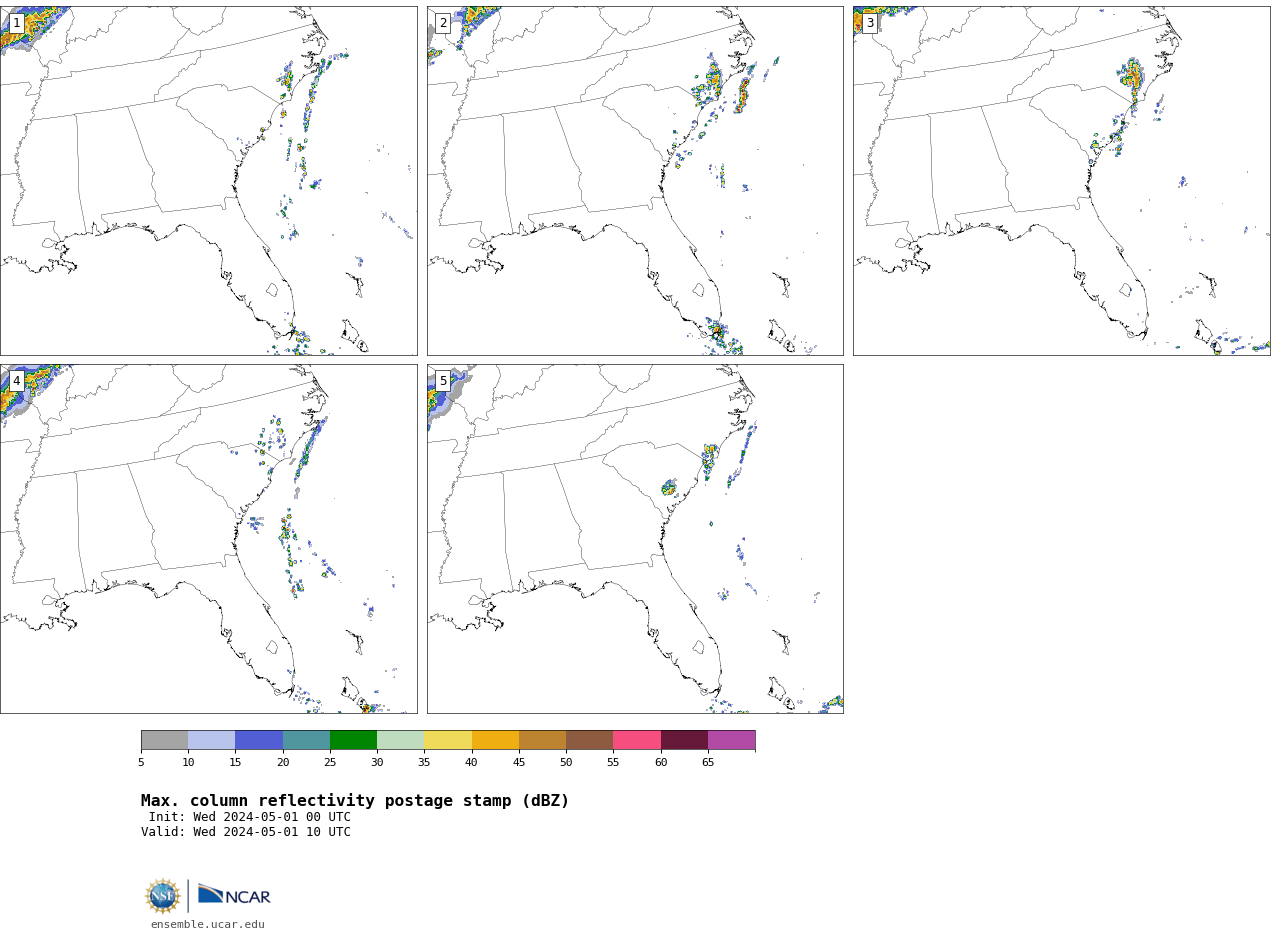Click the teal 20-25 dBZ swatch
Screen dimensions: 1280x936
306,740
